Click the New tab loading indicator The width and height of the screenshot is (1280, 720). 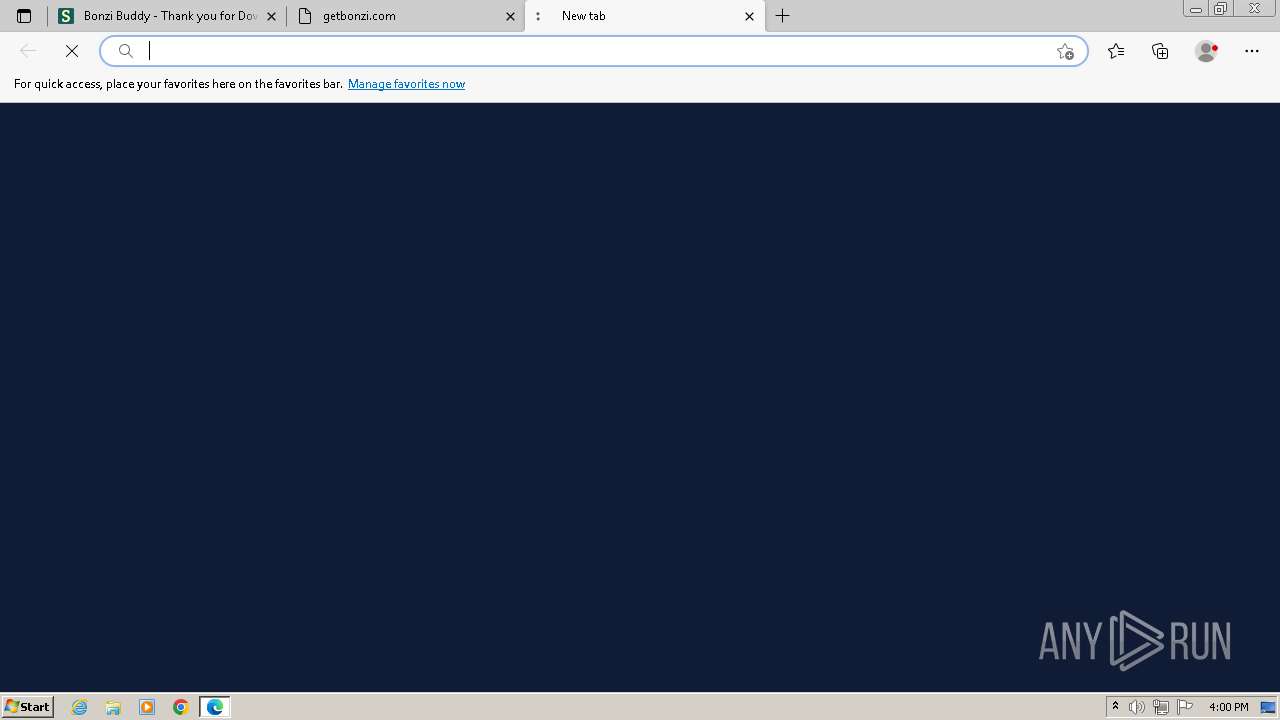(538, 16)
